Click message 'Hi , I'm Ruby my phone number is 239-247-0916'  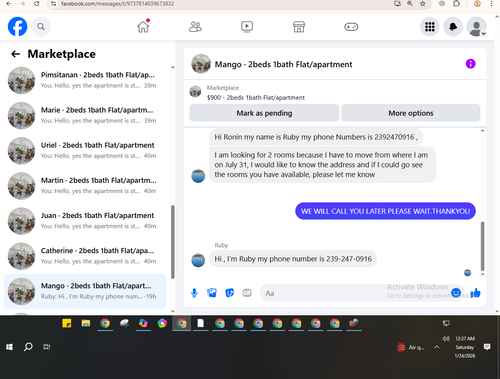click(x=293, y=259)
